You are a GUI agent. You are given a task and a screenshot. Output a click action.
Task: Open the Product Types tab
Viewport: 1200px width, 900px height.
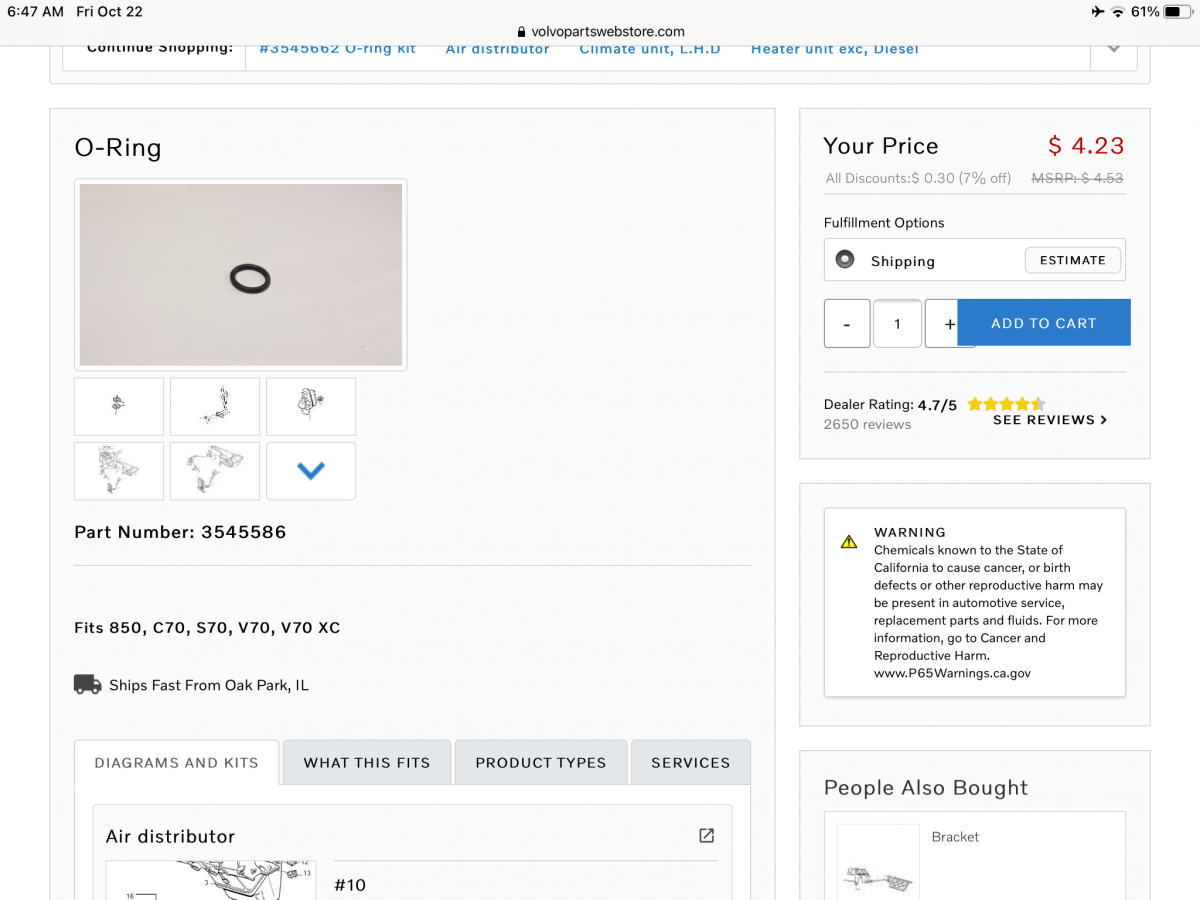541,763
